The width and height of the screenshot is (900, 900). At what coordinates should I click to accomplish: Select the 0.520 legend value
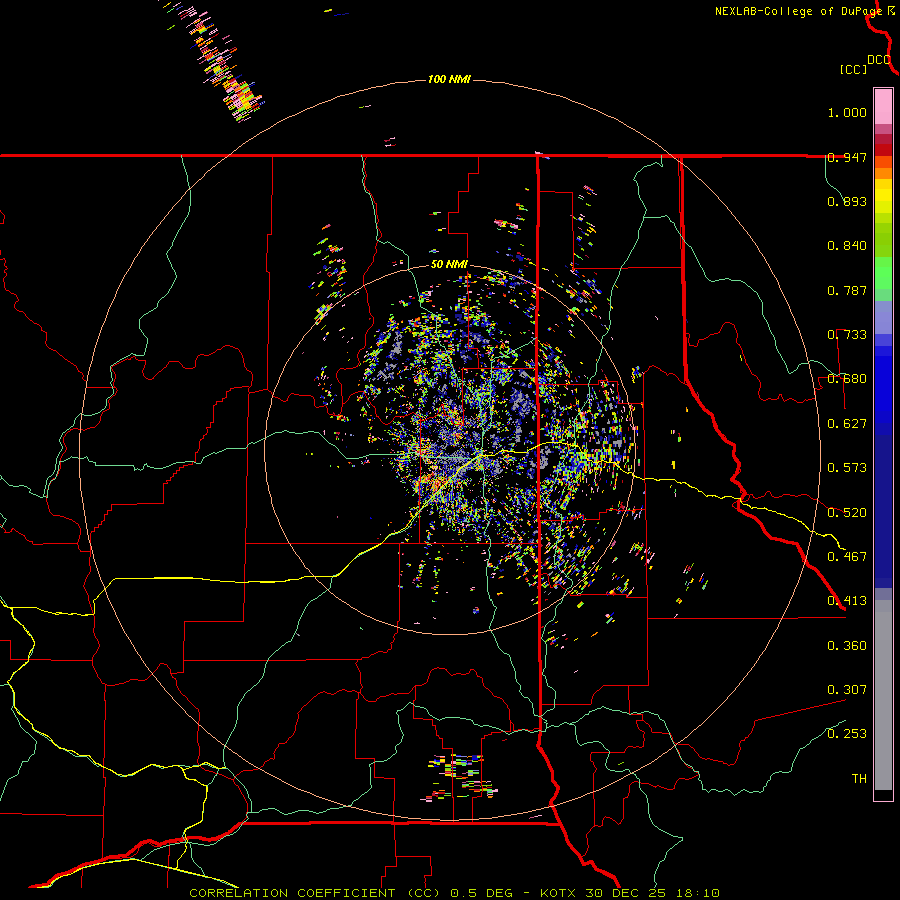[x=847, y=512]
